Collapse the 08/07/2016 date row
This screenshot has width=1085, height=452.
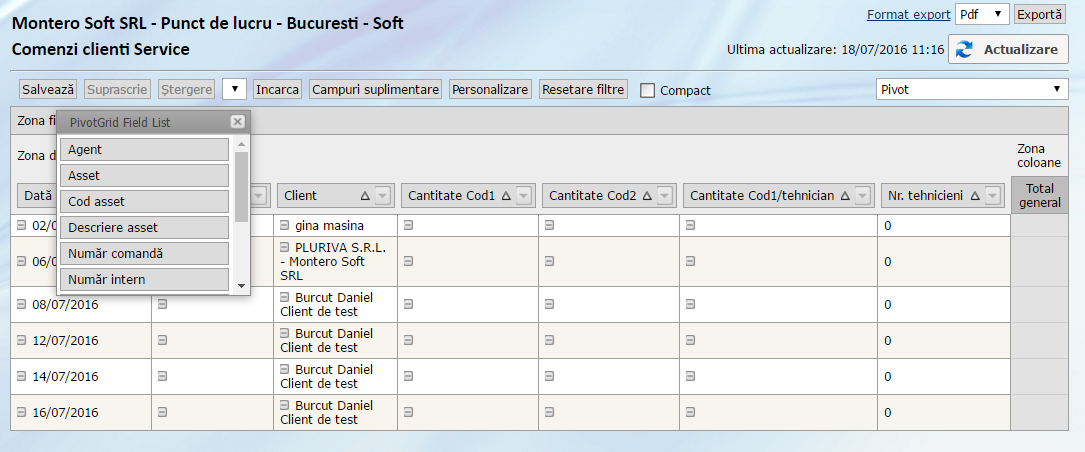click(22, 305)
